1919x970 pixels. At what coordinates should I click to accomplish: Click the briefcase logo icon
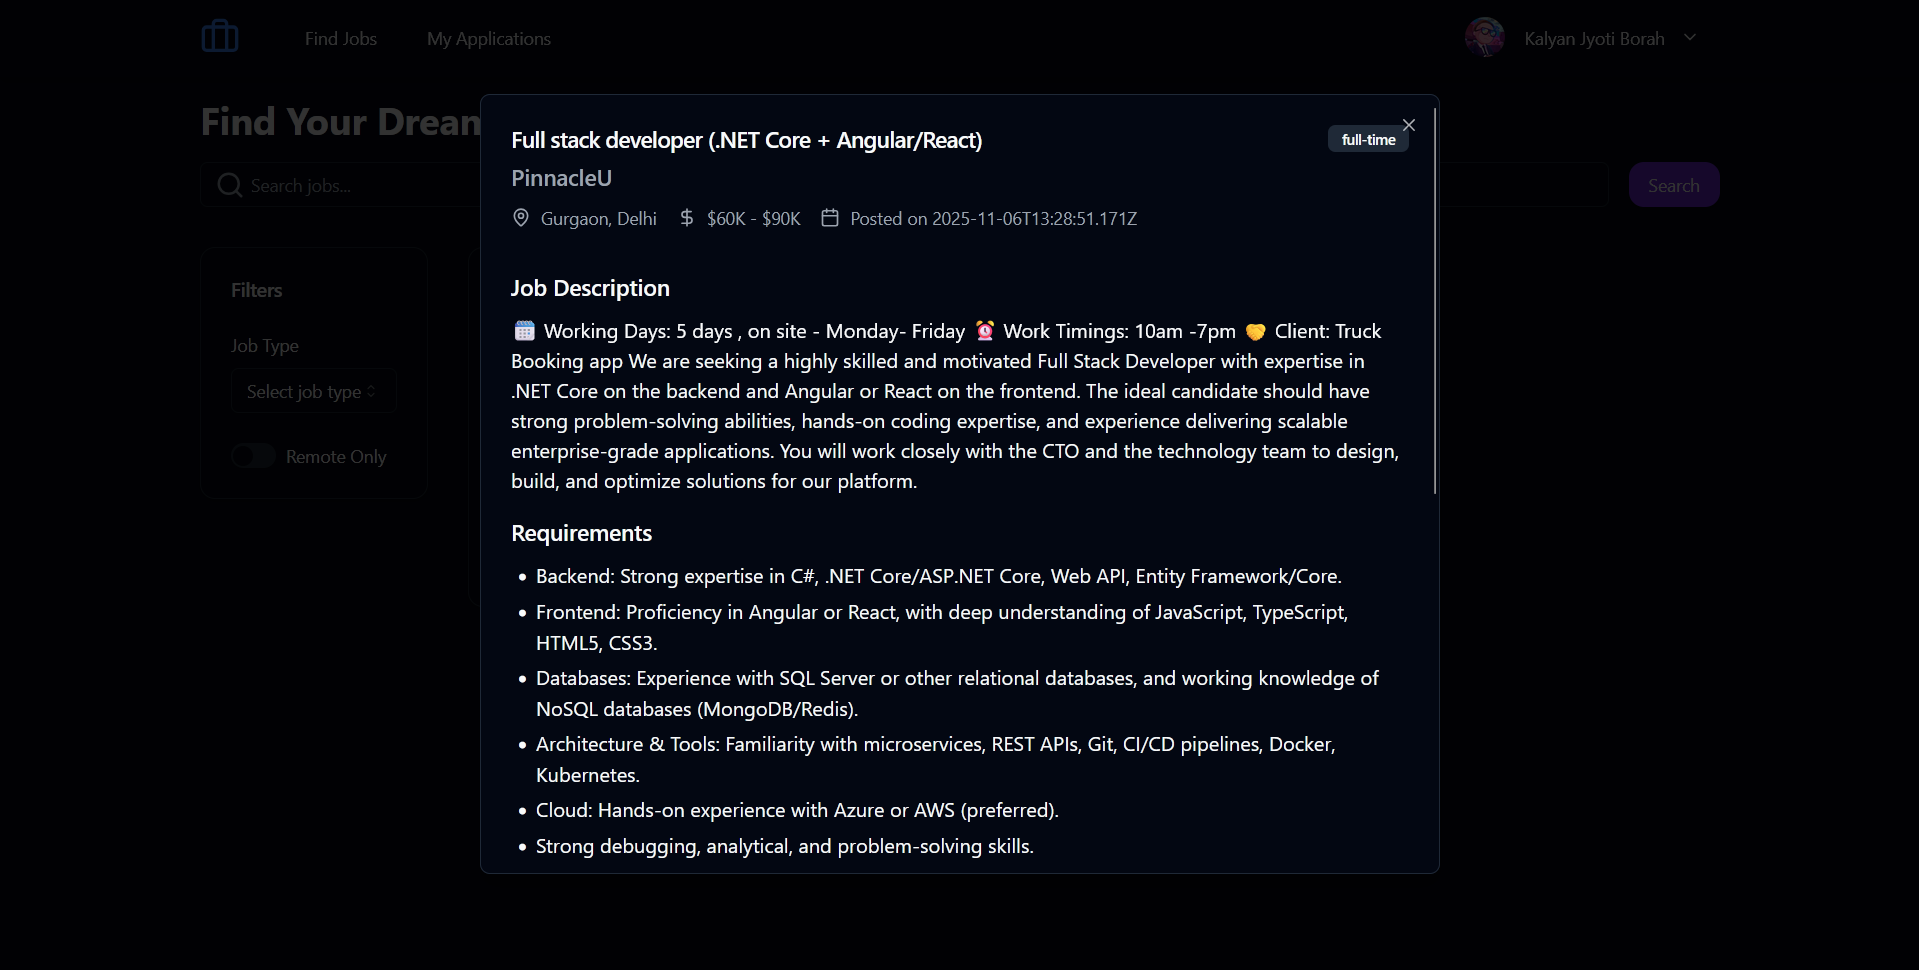coord(220,37)
